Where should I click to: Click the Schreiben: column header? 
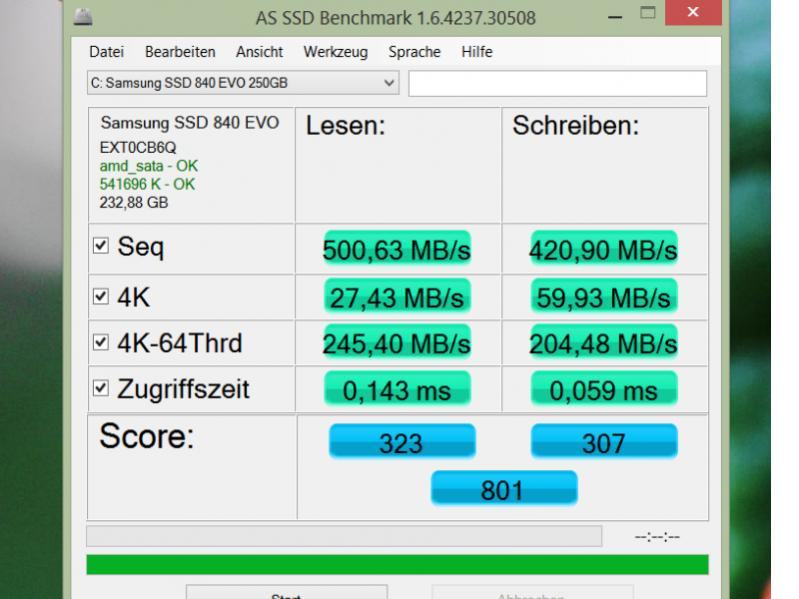pos(576,125)
